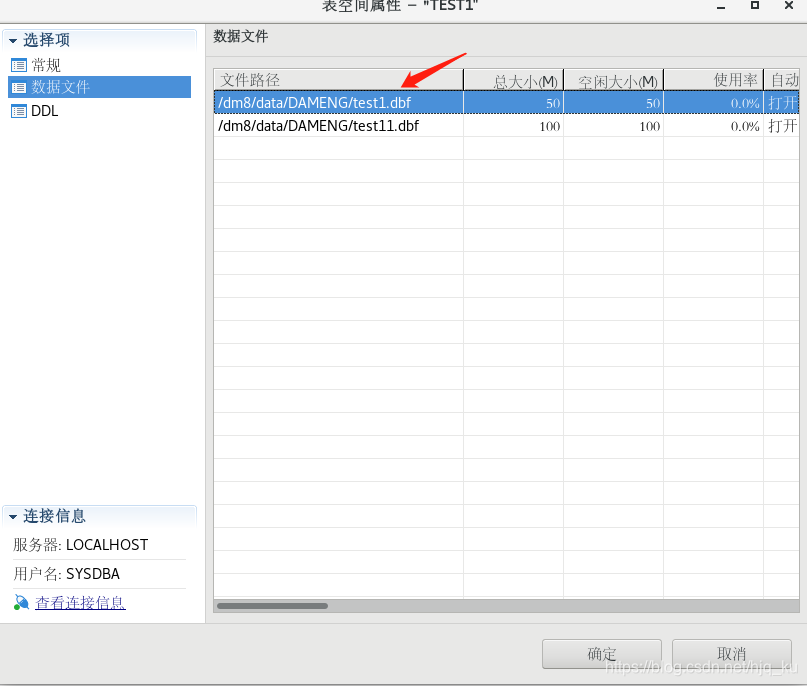The height and width of the screenshot is (686, 807).
Task: Click the 0.0% usage of test1.dbf
Action: point(745,103)
